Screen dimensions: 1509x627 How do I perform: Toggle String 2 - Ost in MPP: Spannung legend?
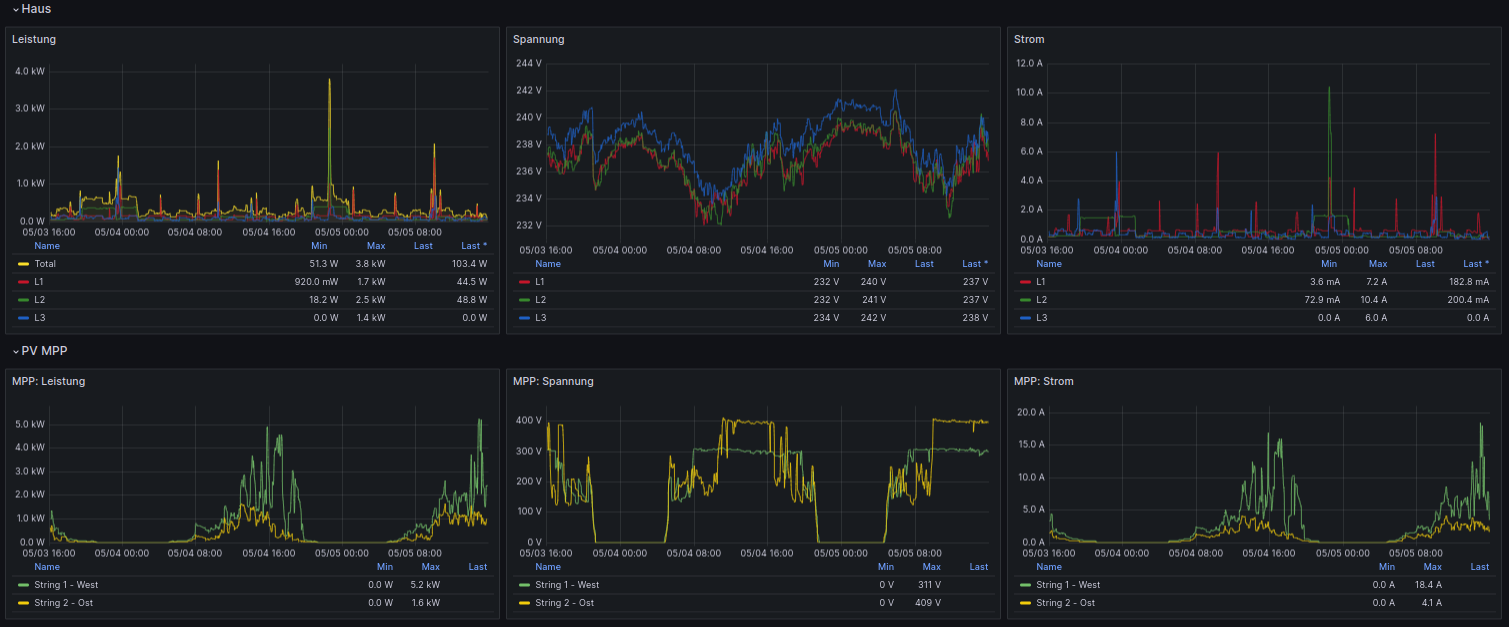pyautogui.click(x=564, y=603)
